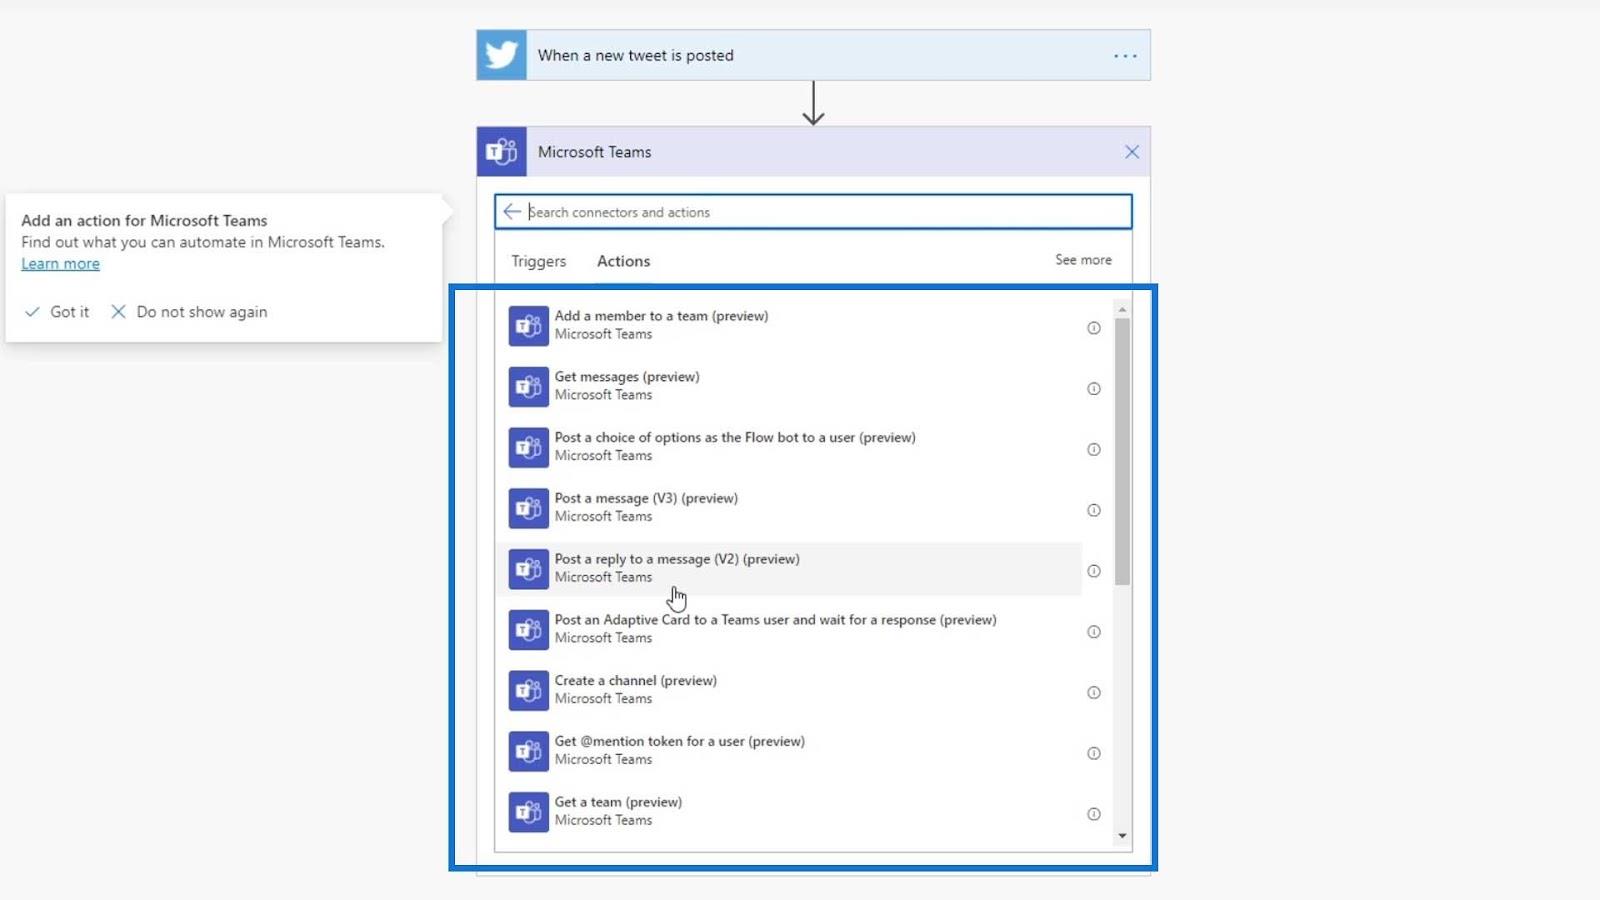The image size is (1600, 900).
Task: Show info for Get messages action
Action: (x=1094, y=389)
